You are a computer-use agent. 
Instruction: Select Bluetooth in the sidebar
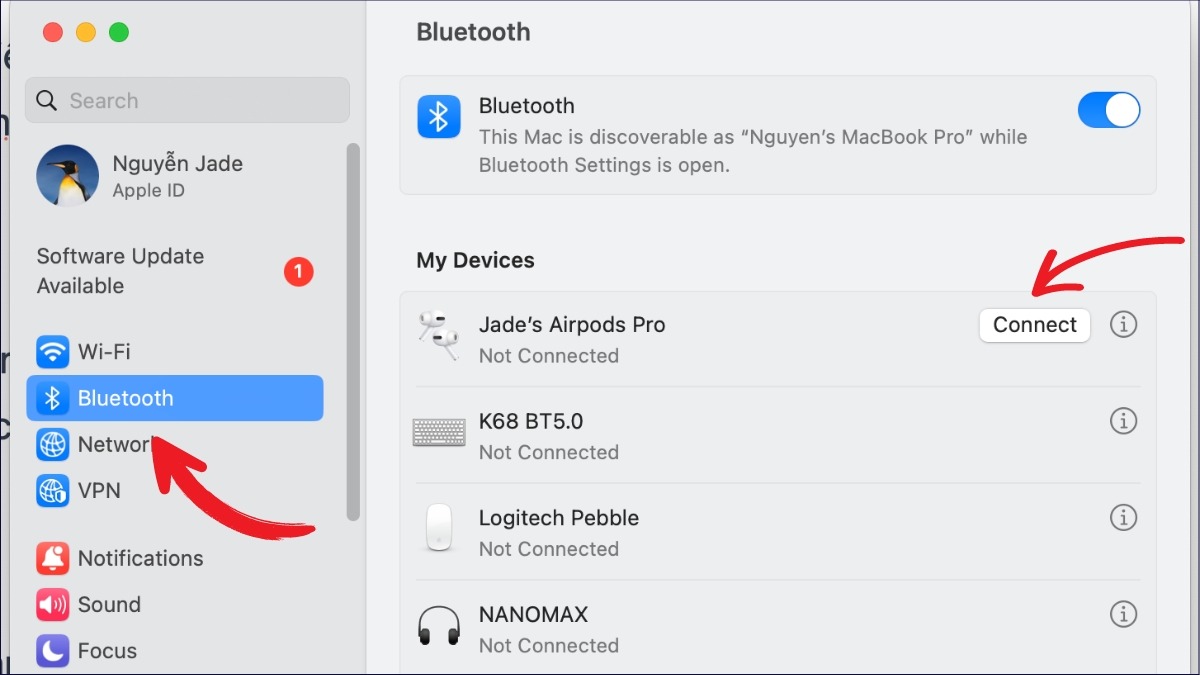pyautogui.click(x=175, y=398)
